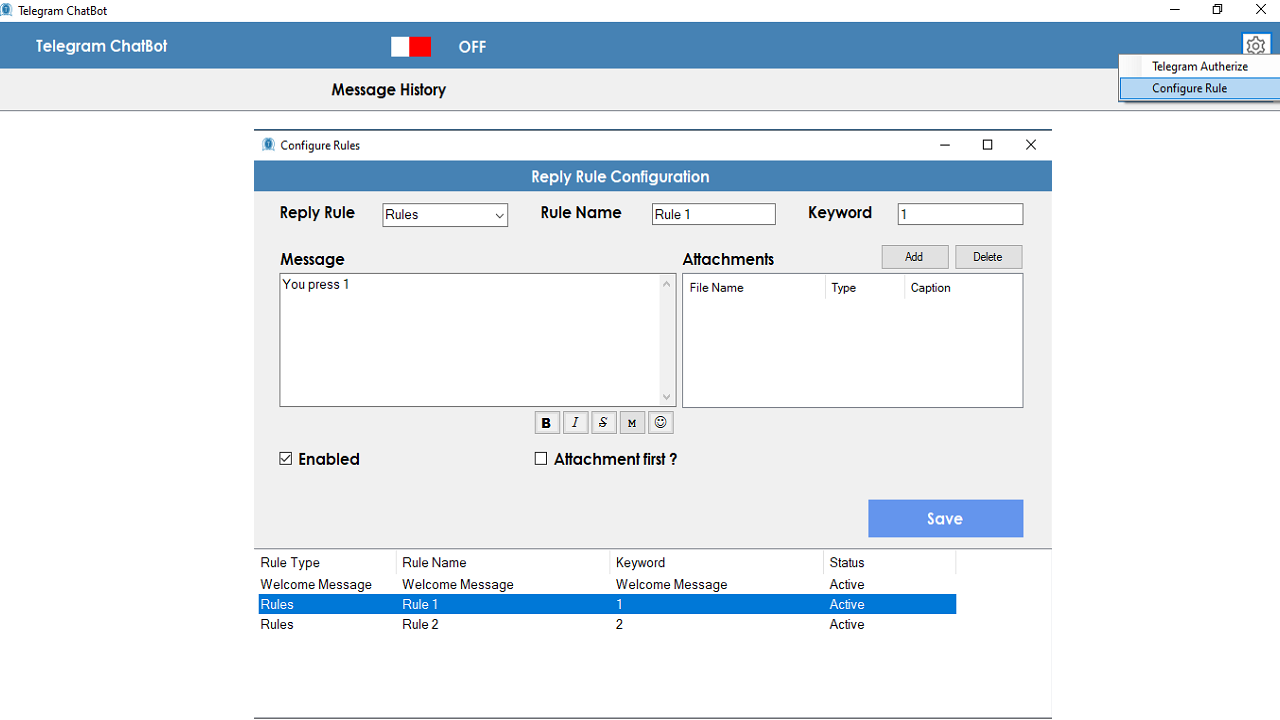Click the message box scrollbar down arrow
The image size is (1280, 720).
click(x=667, y=397)
